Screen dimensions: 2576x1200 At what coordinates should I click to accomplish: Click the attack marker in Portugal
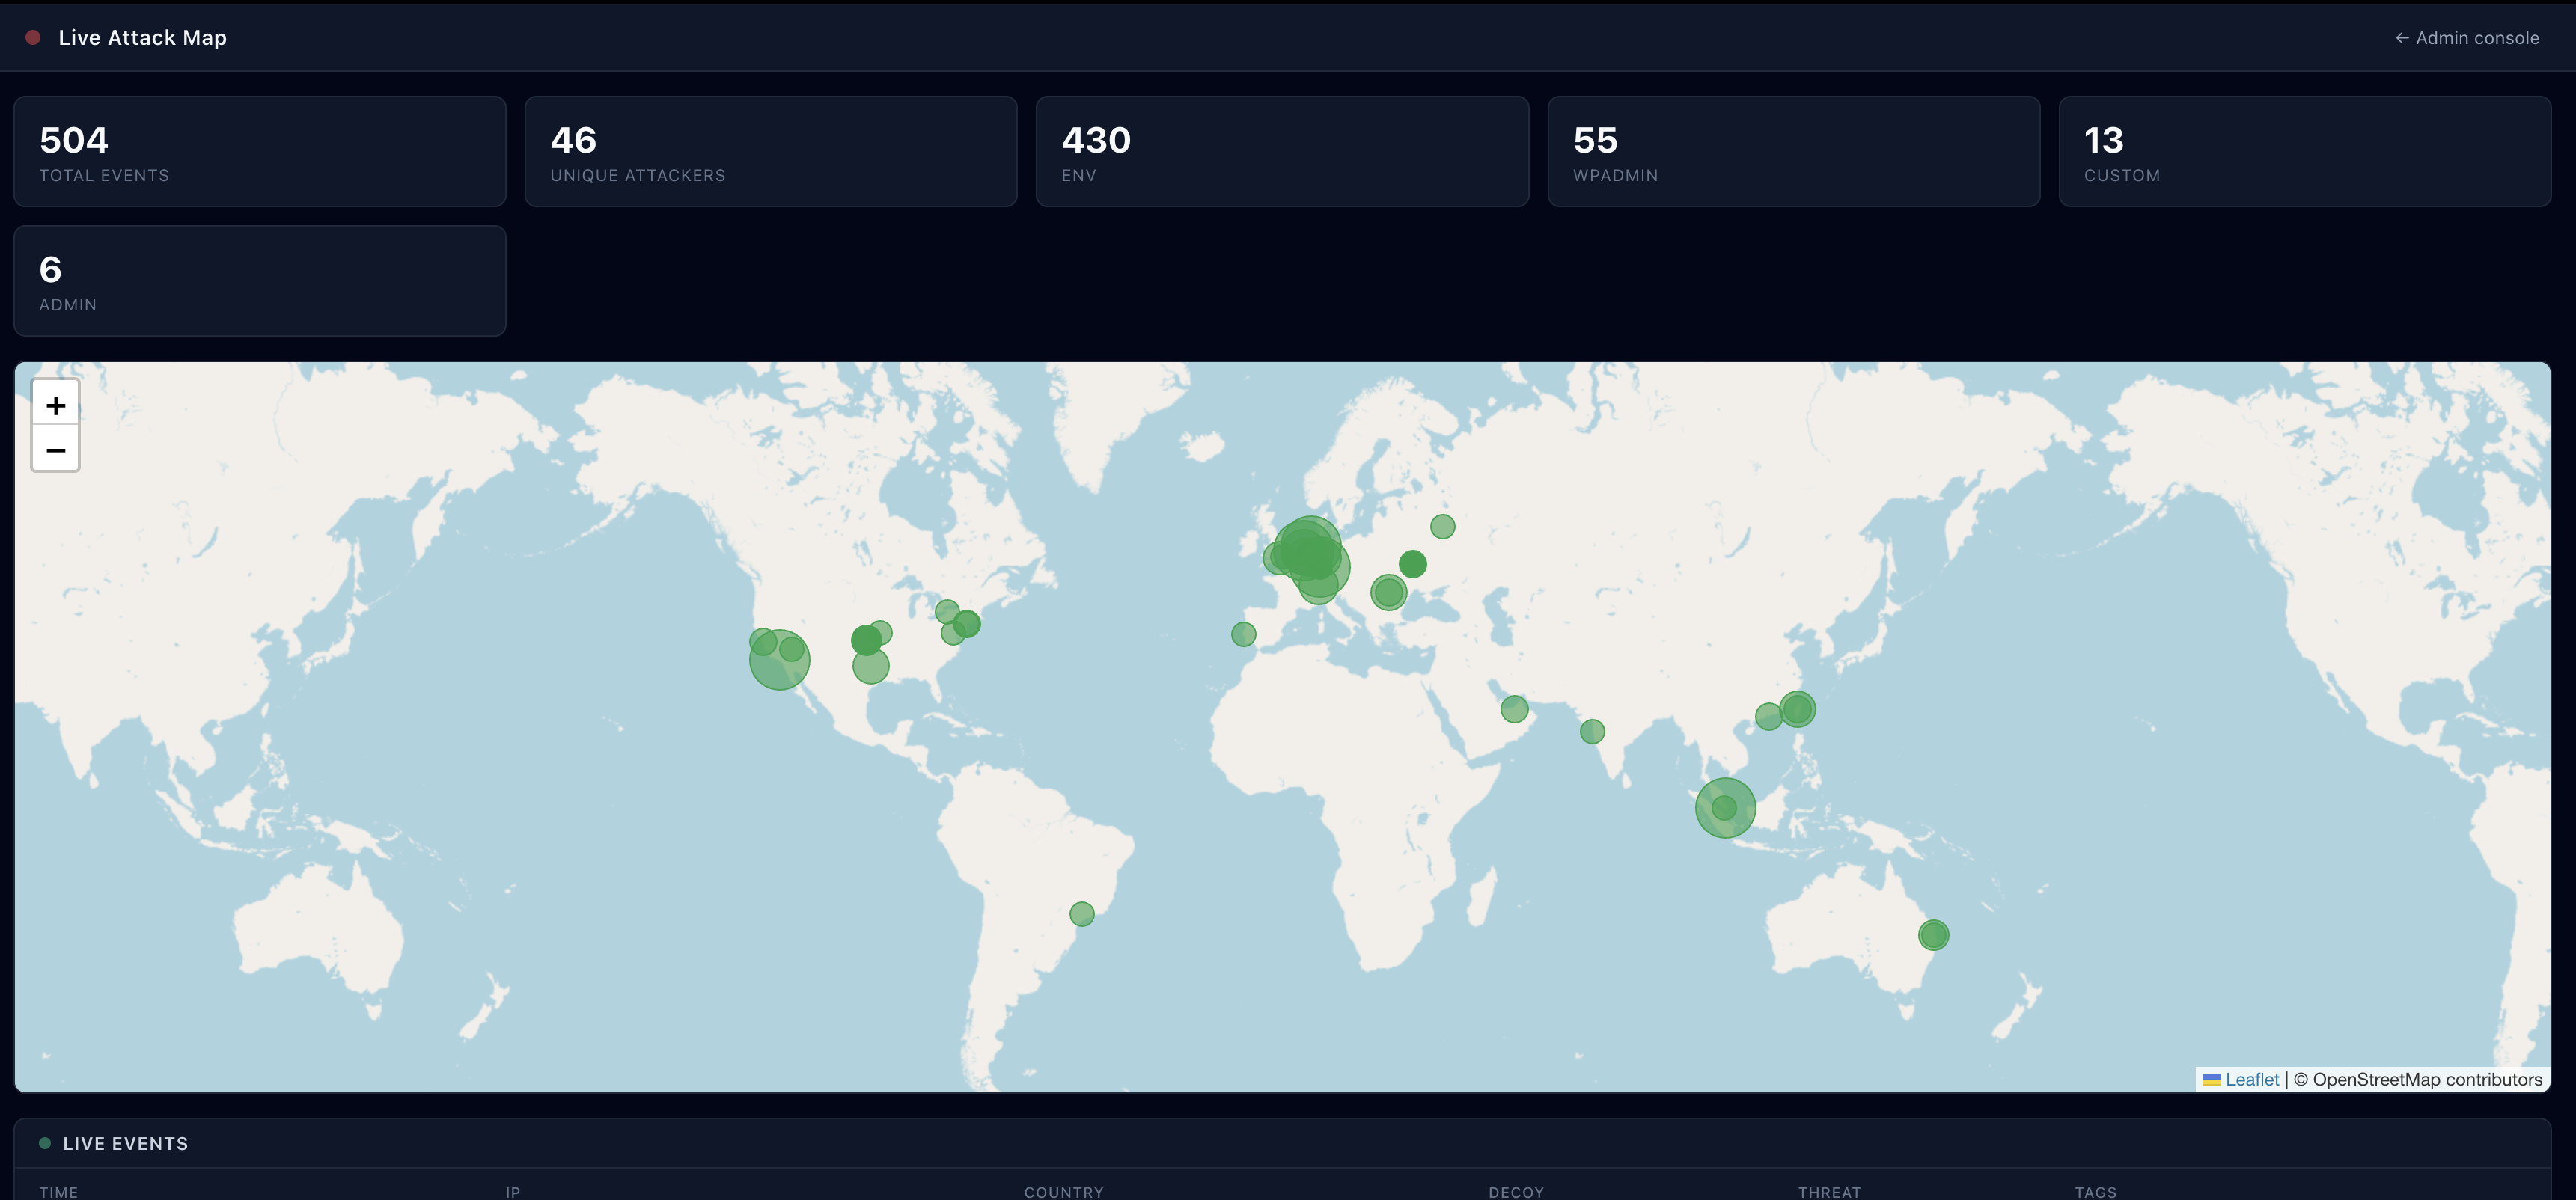tap(1243, 634)
